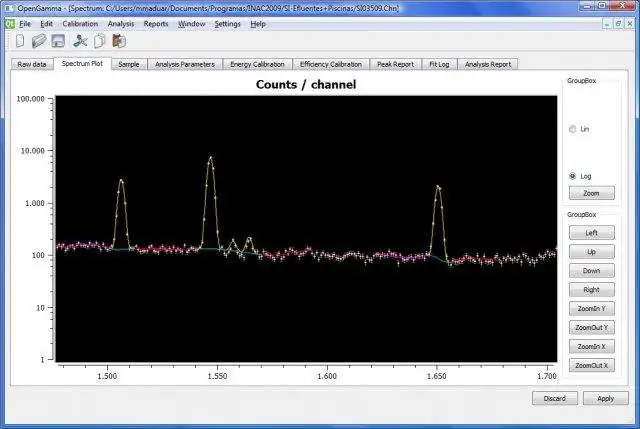Click the 'Counts / channel' plot title

point(306,84)
